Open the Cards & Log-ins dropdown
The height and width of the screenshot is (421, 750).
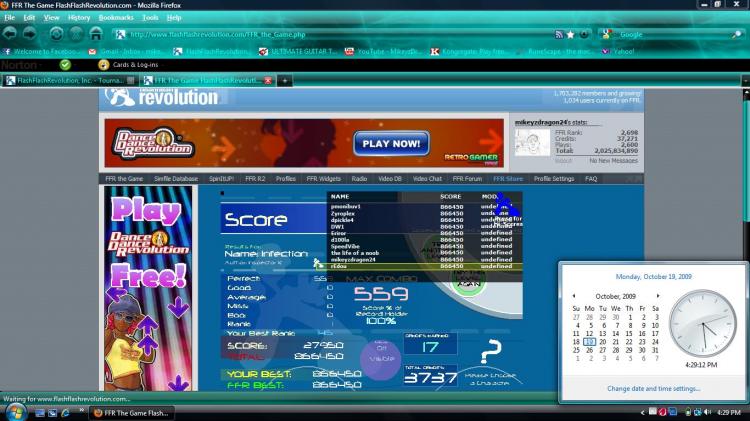(129, 64)
